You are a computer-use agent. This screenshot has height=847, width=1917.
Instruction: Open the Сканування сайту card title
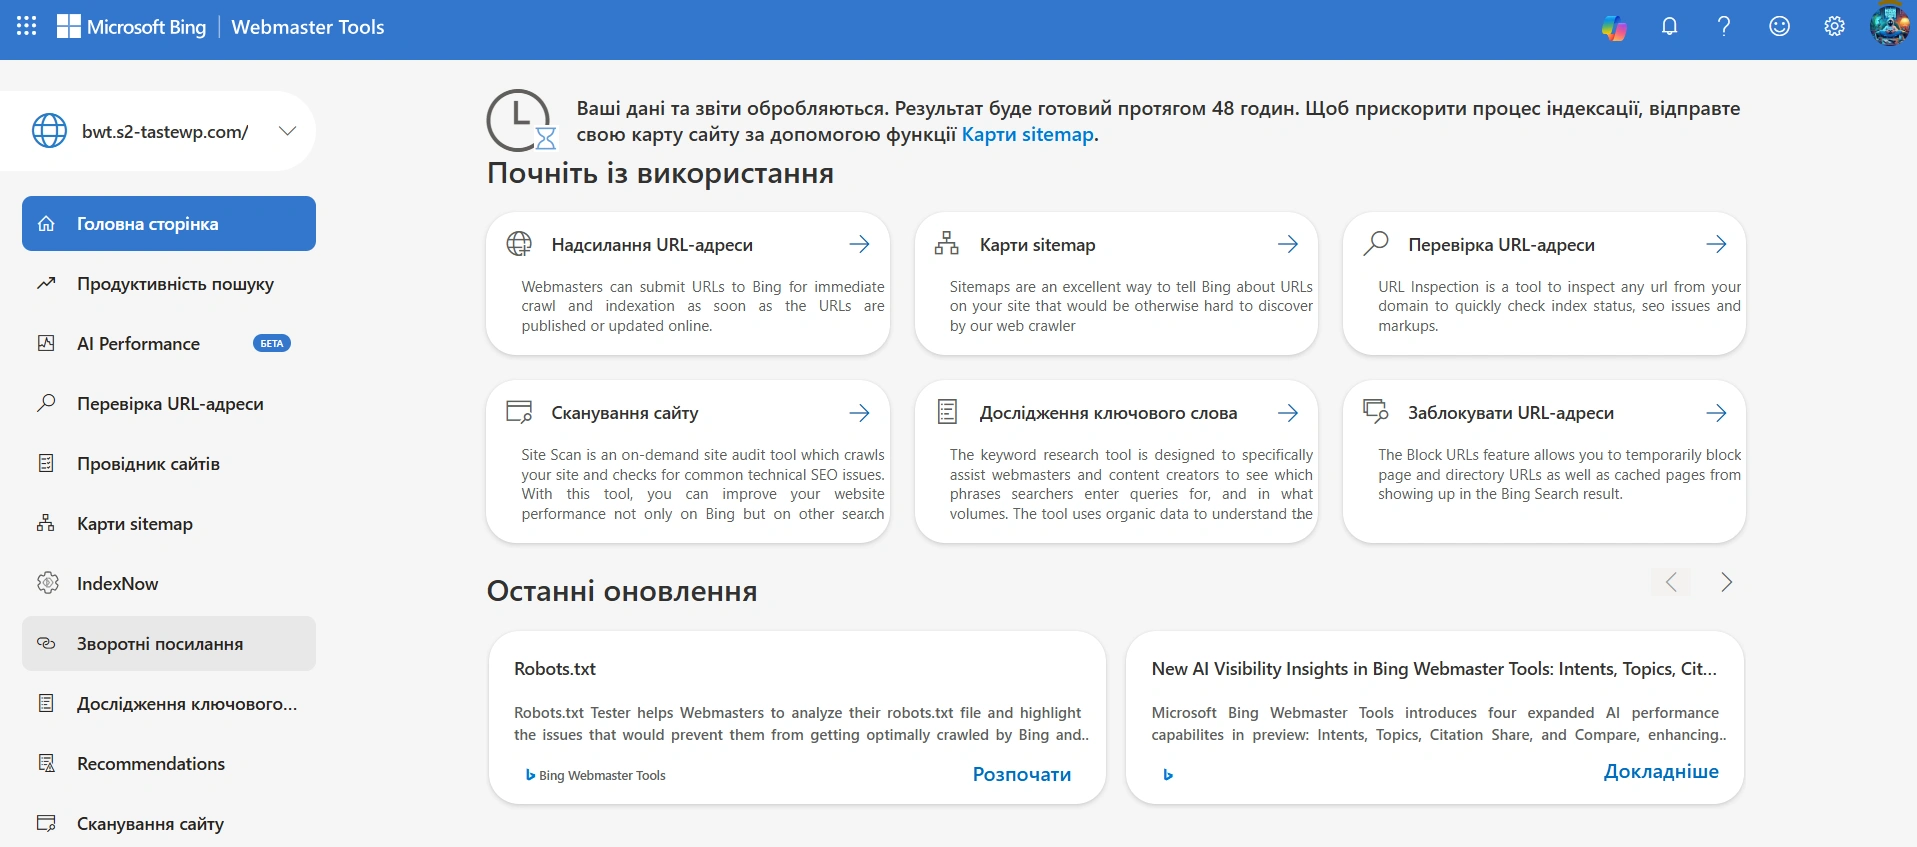click(x=625, y=413)
